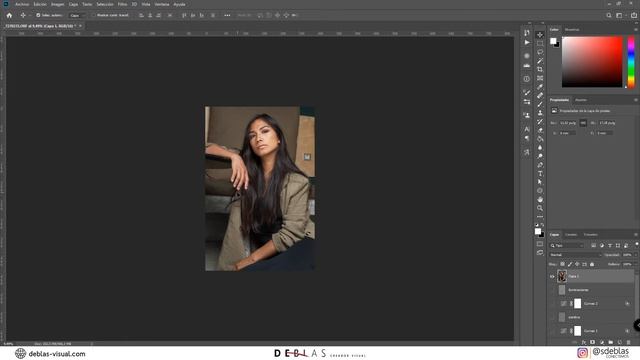Open the Auto-Select Capa dropdown
Image resolution: width=640 pixels, height=360 pixels.
[x=77, y=15]
